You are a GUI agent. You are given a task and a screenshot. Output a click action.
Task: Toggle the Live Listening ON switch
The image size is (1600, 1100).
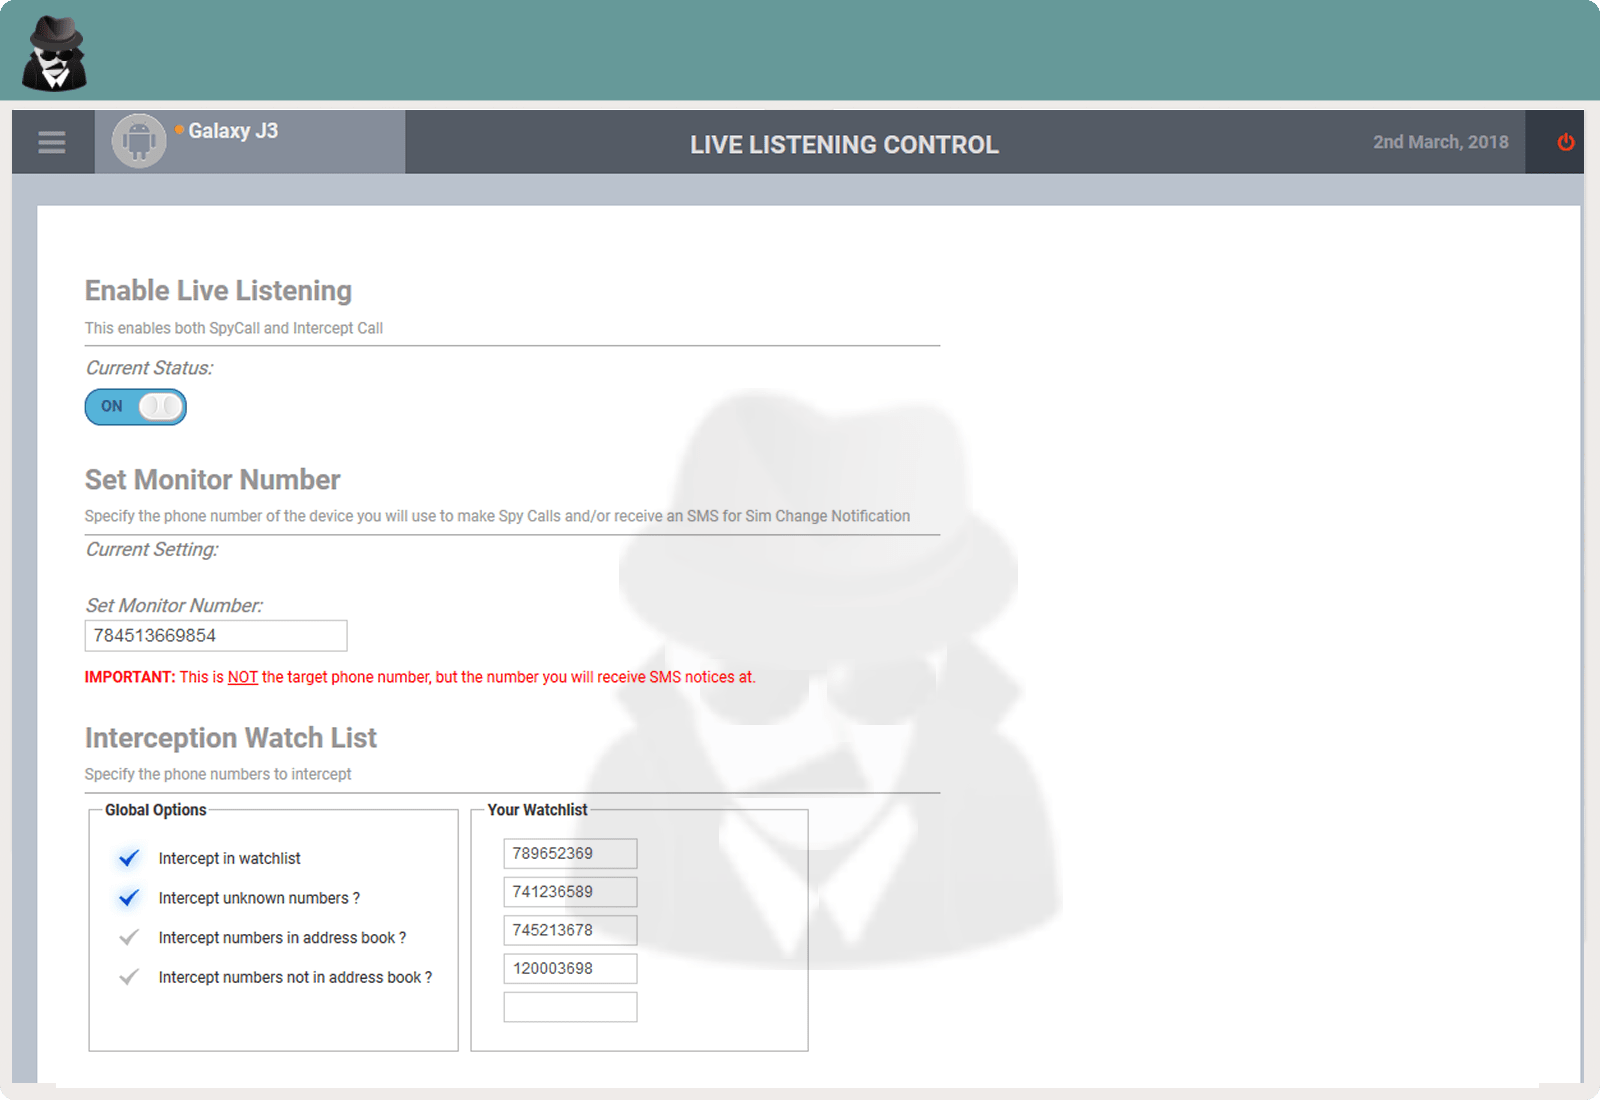[x=136, y=407]
